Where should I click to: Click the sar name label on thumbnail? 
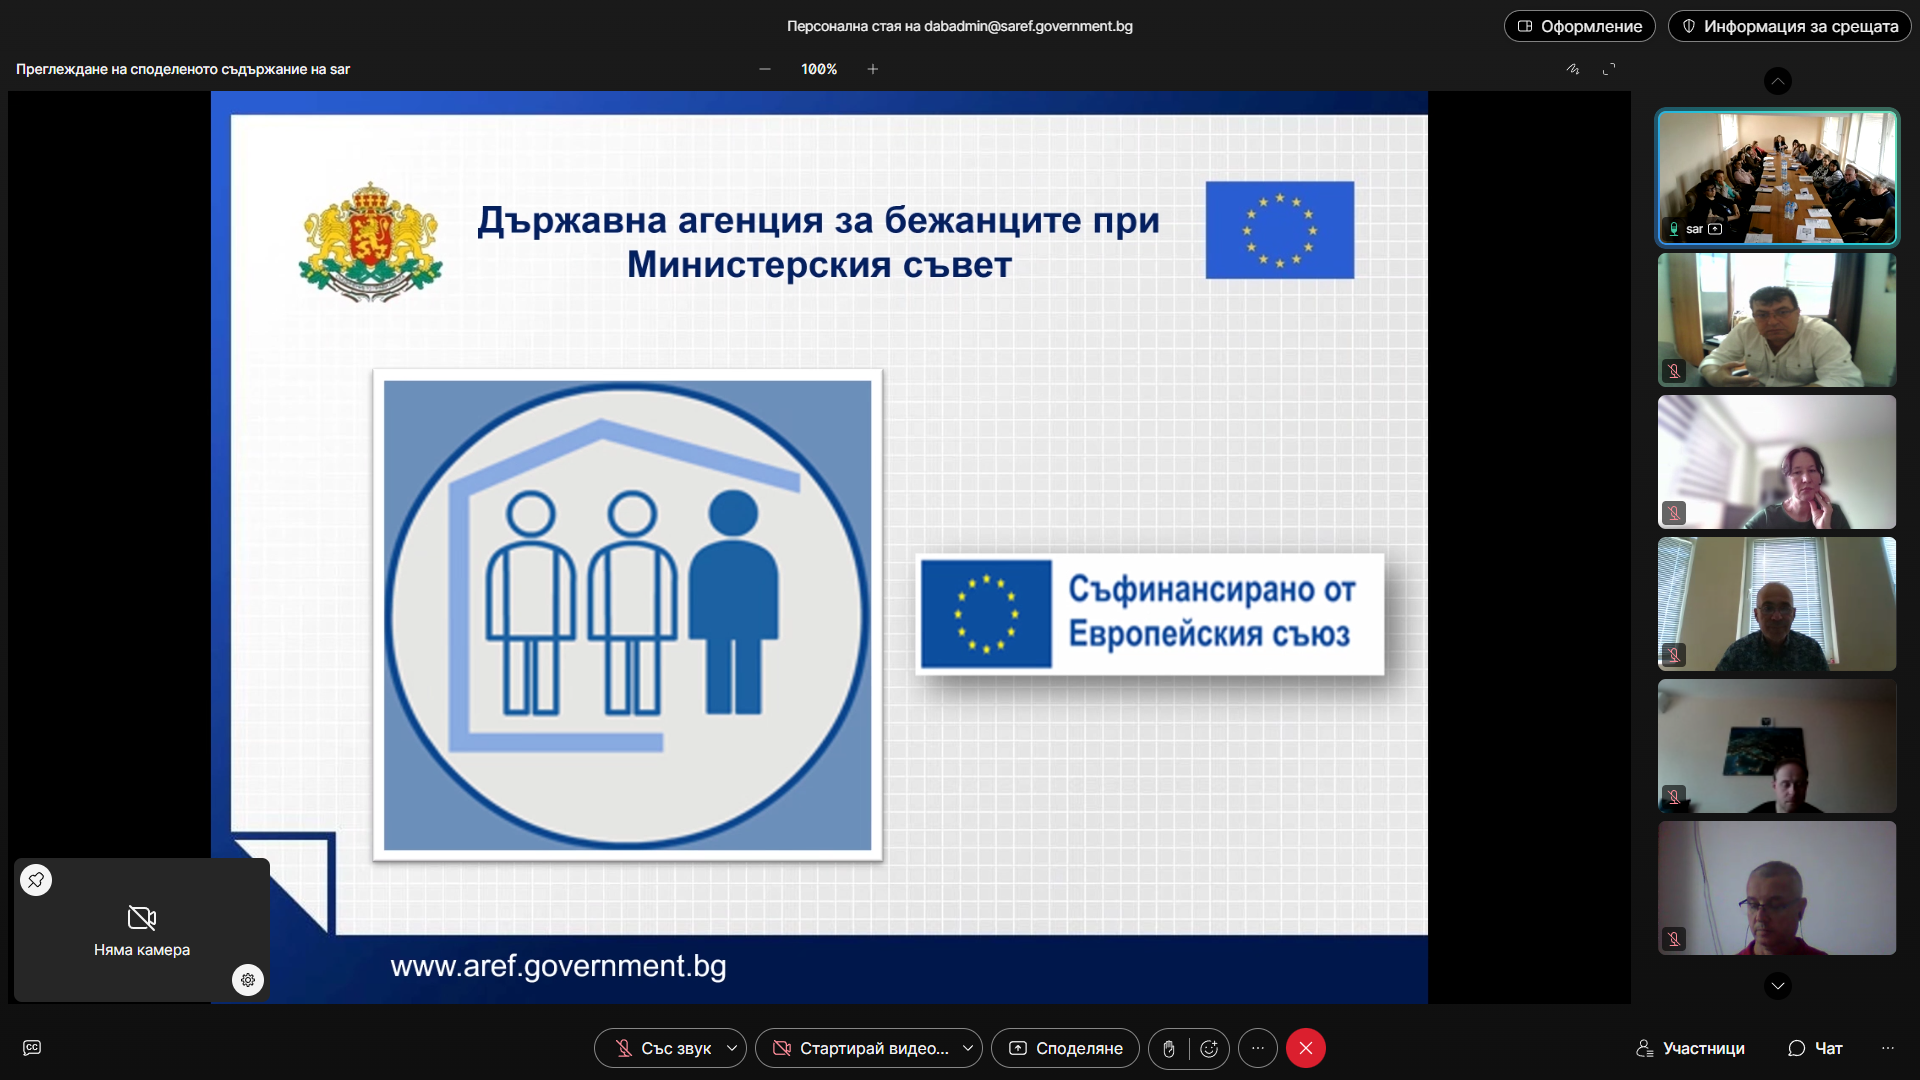(x=1694, y=229)
